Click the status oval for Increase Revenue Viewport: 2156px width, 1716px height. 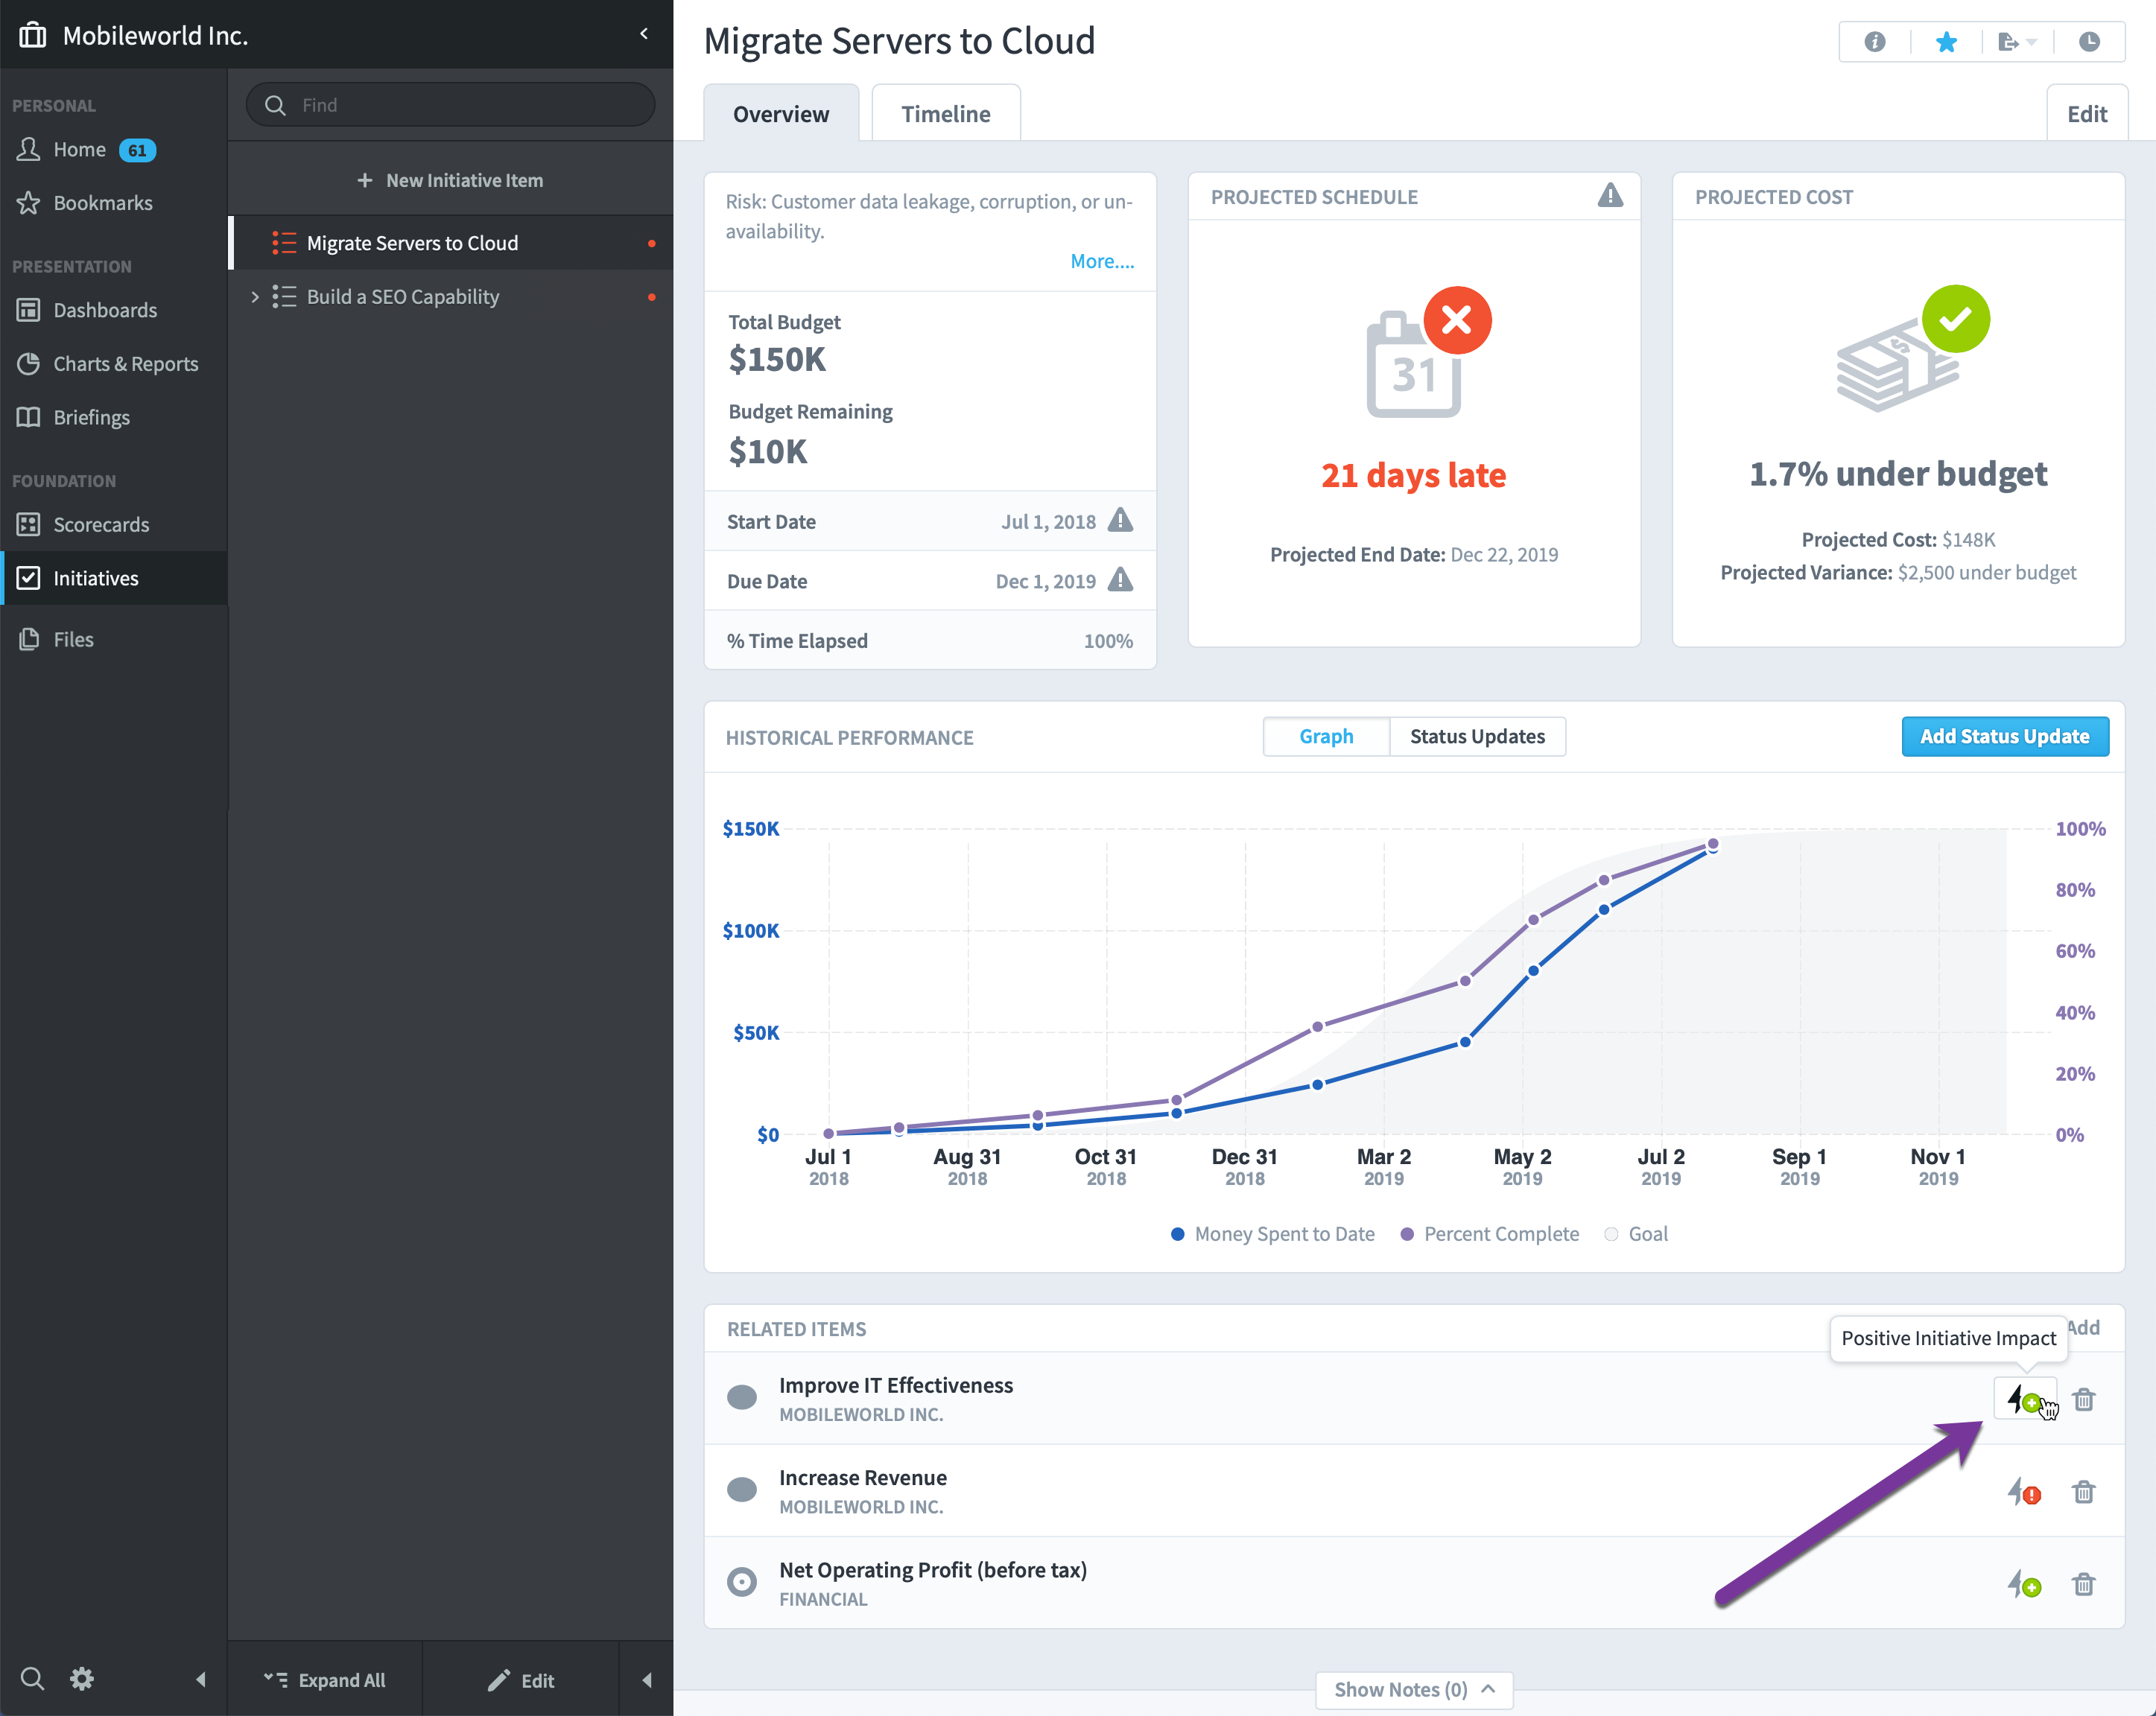pyautogui.click(x=742, y=1490)
